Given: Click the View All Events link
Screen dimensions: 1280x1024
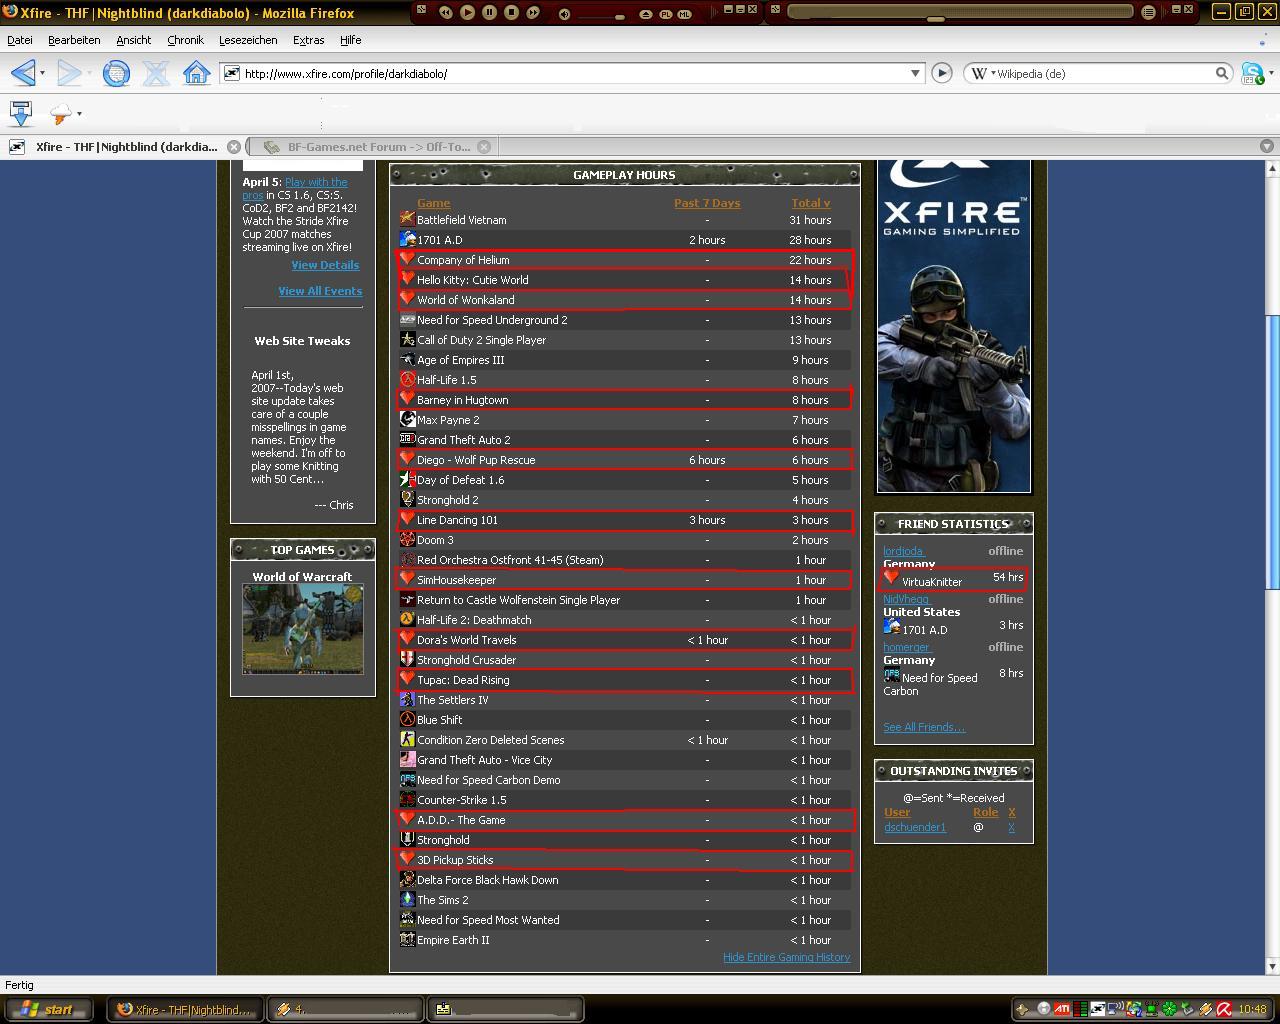Looking at the screenshot, I should [x=320, y=291].
